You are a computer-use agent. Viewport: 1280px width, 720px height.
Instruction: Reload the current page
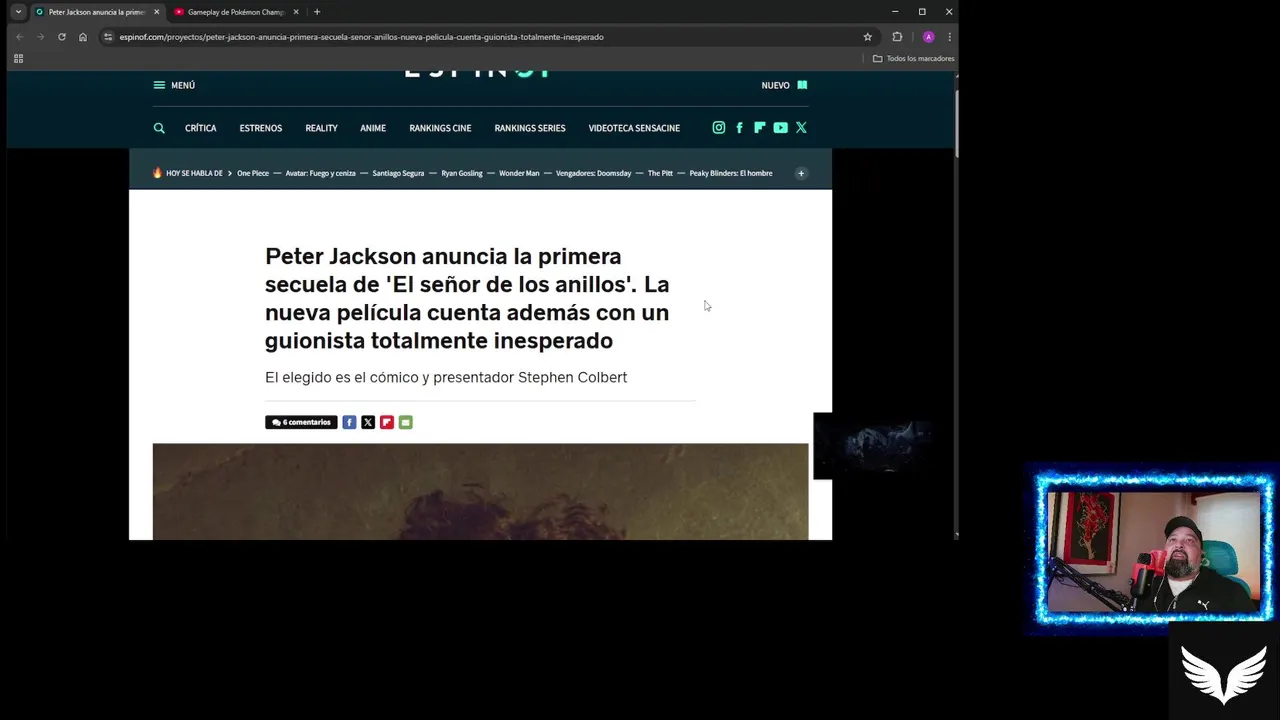pyautogui.click(x=61, y=37)
